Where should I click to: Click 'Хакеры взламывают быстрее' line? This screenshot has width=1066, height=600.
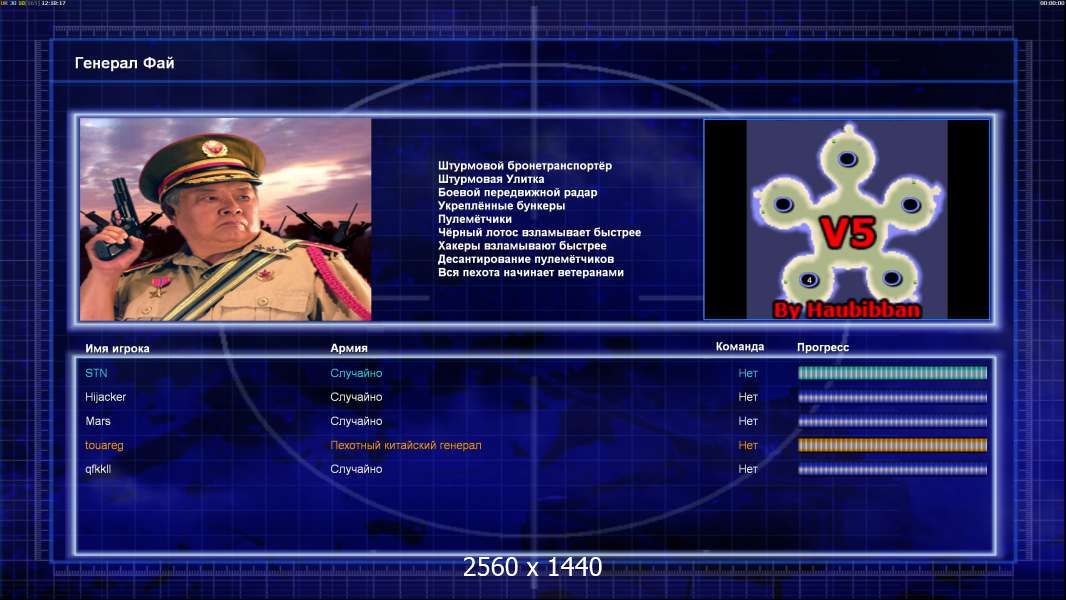[x=522, y=246]
